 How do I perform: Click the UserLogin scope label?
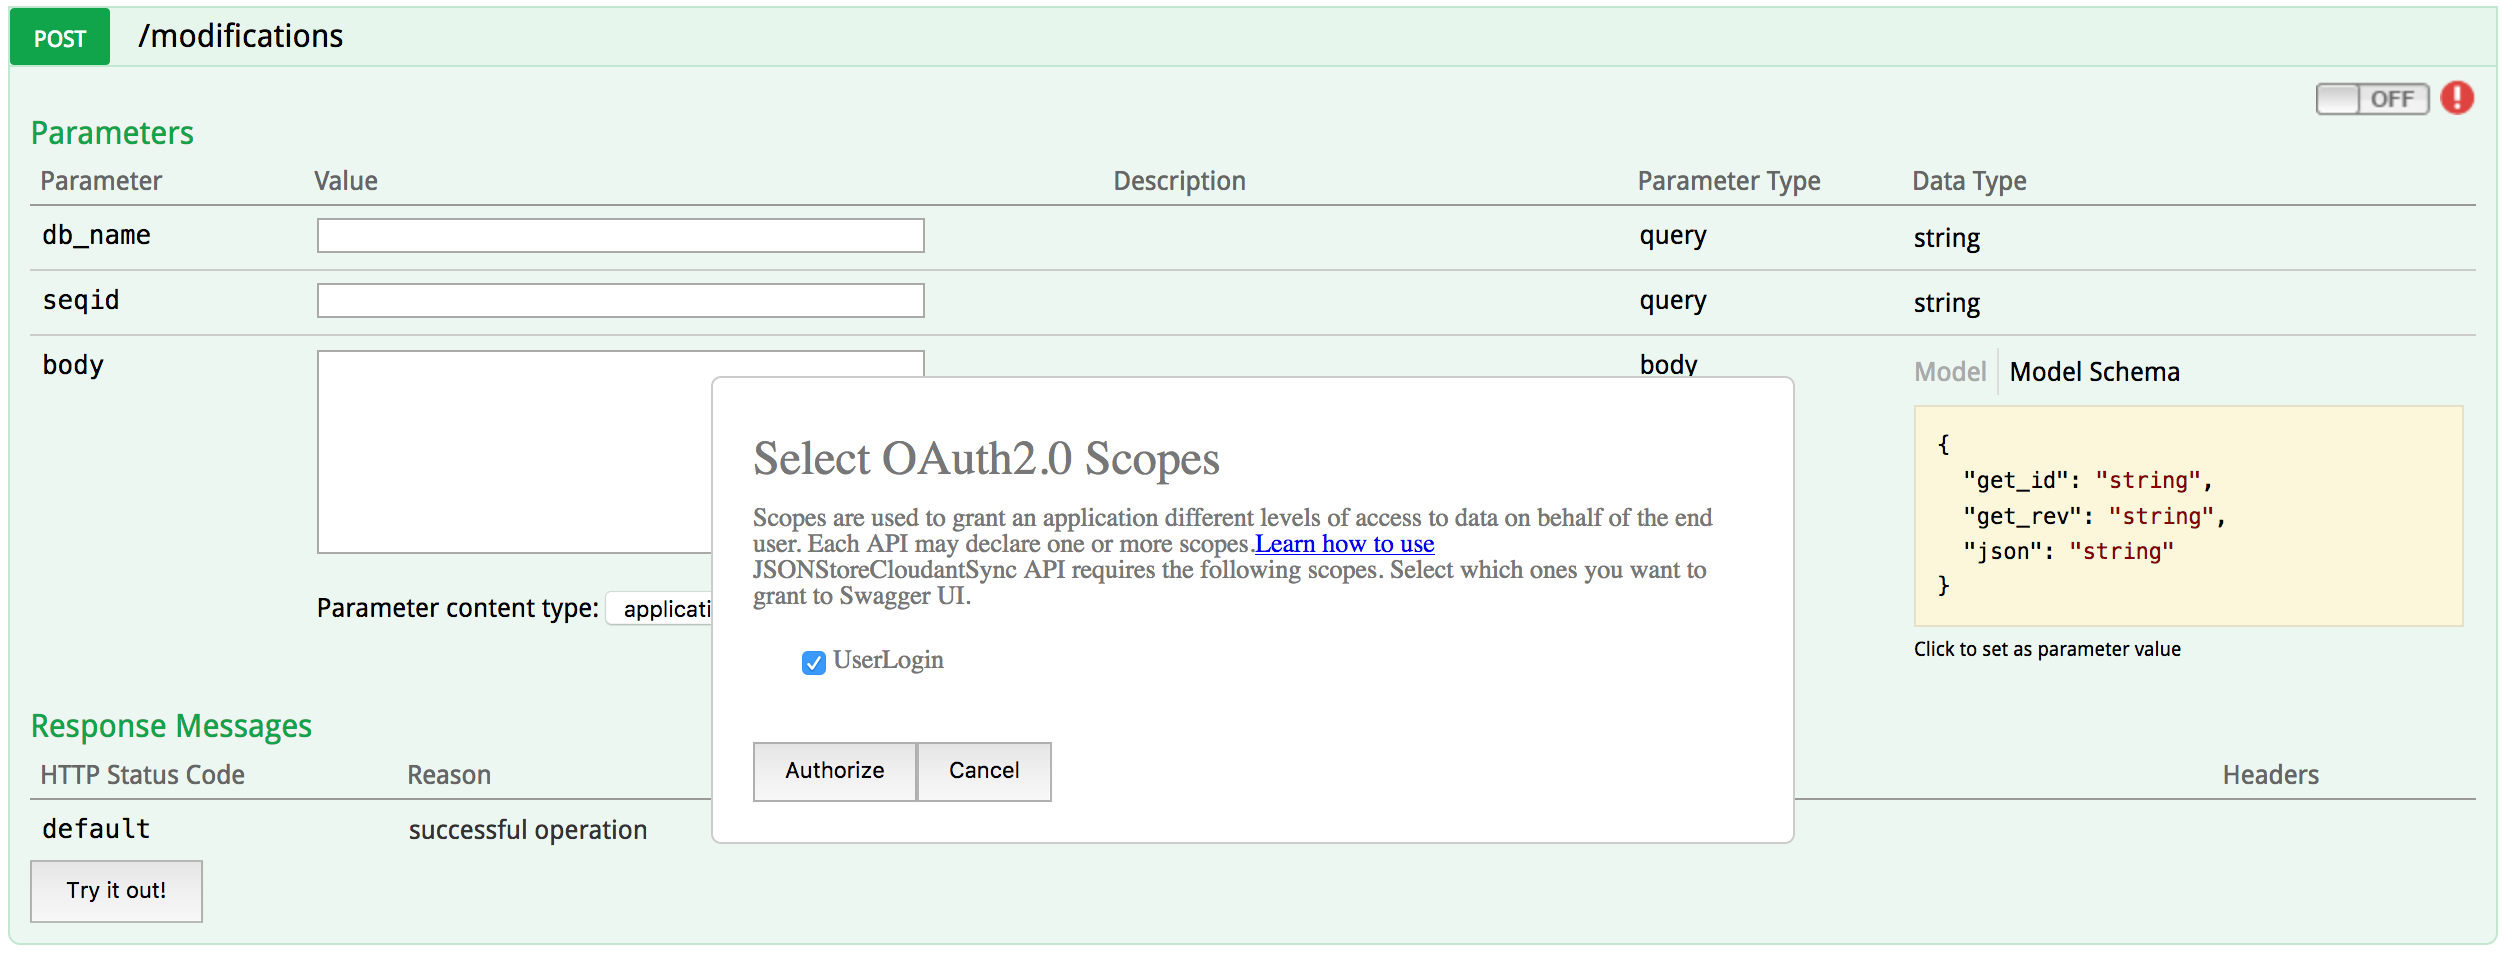pyautogui.click(x=888, y=660)
